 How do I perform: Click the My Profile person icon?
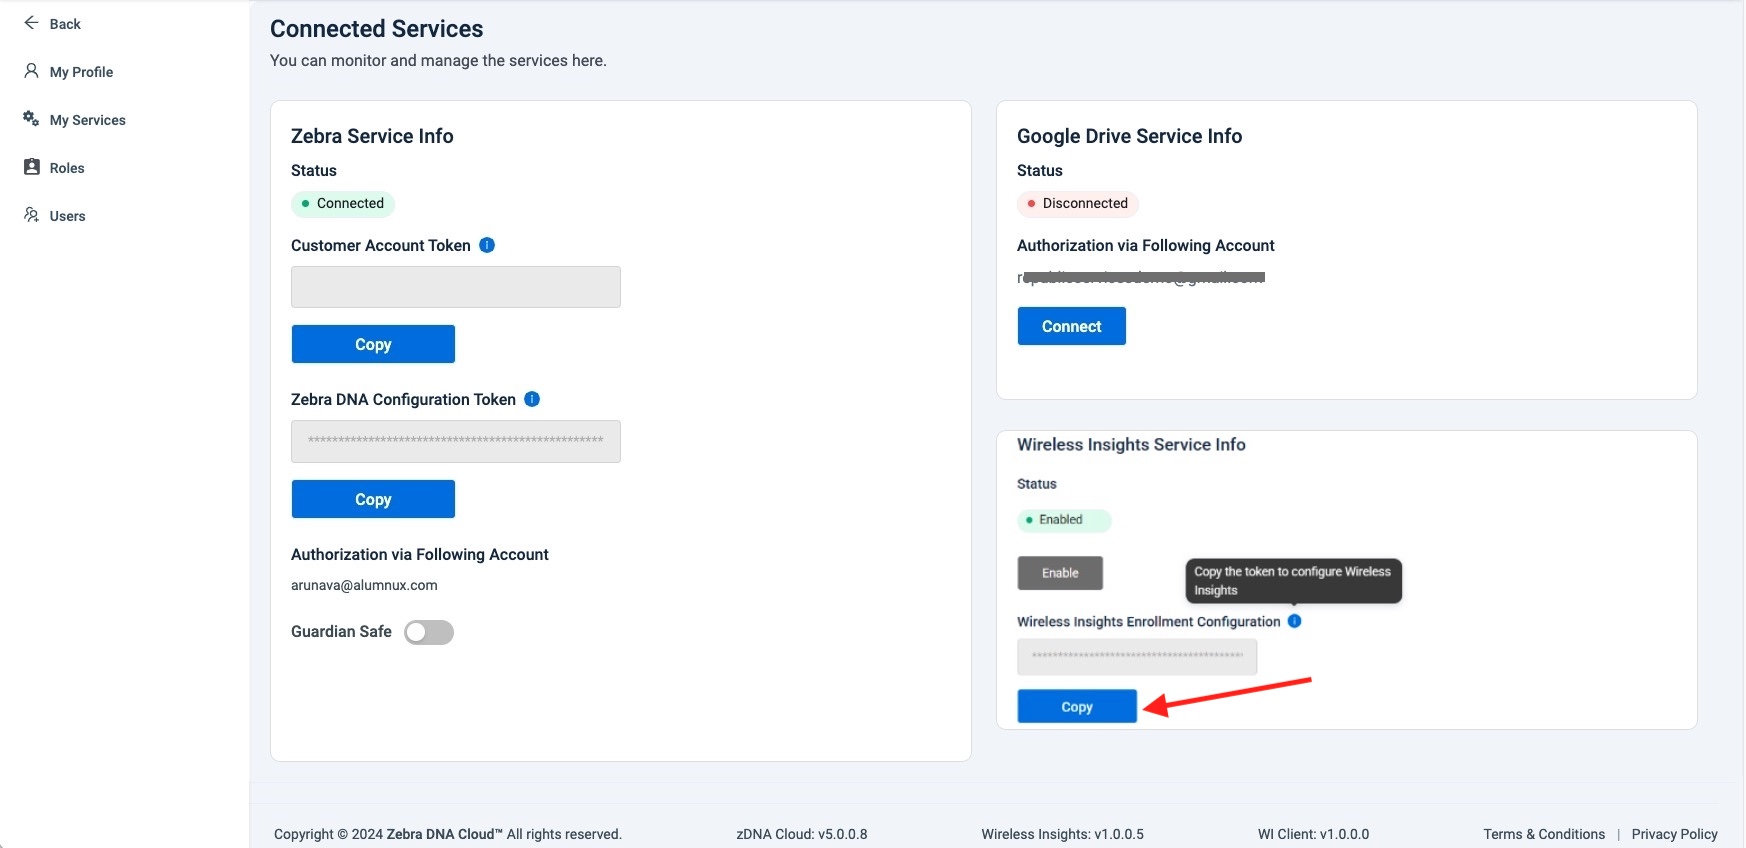31,71
